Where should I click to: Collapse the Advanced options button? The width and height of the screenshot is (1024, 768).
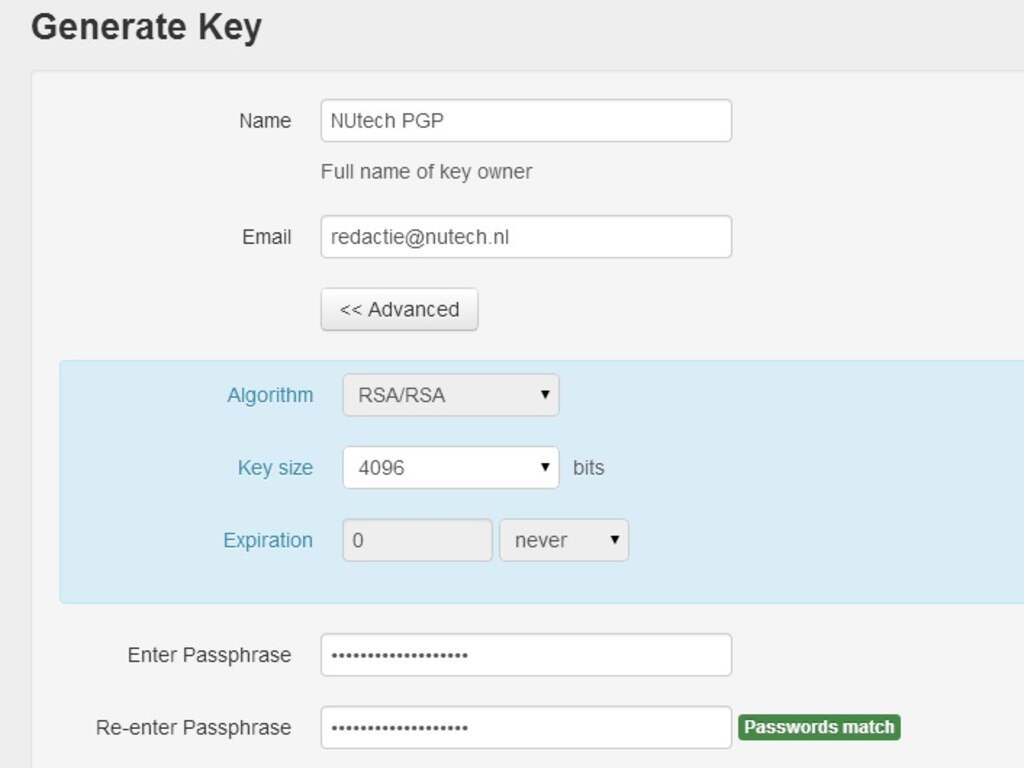tap(399, 310)
